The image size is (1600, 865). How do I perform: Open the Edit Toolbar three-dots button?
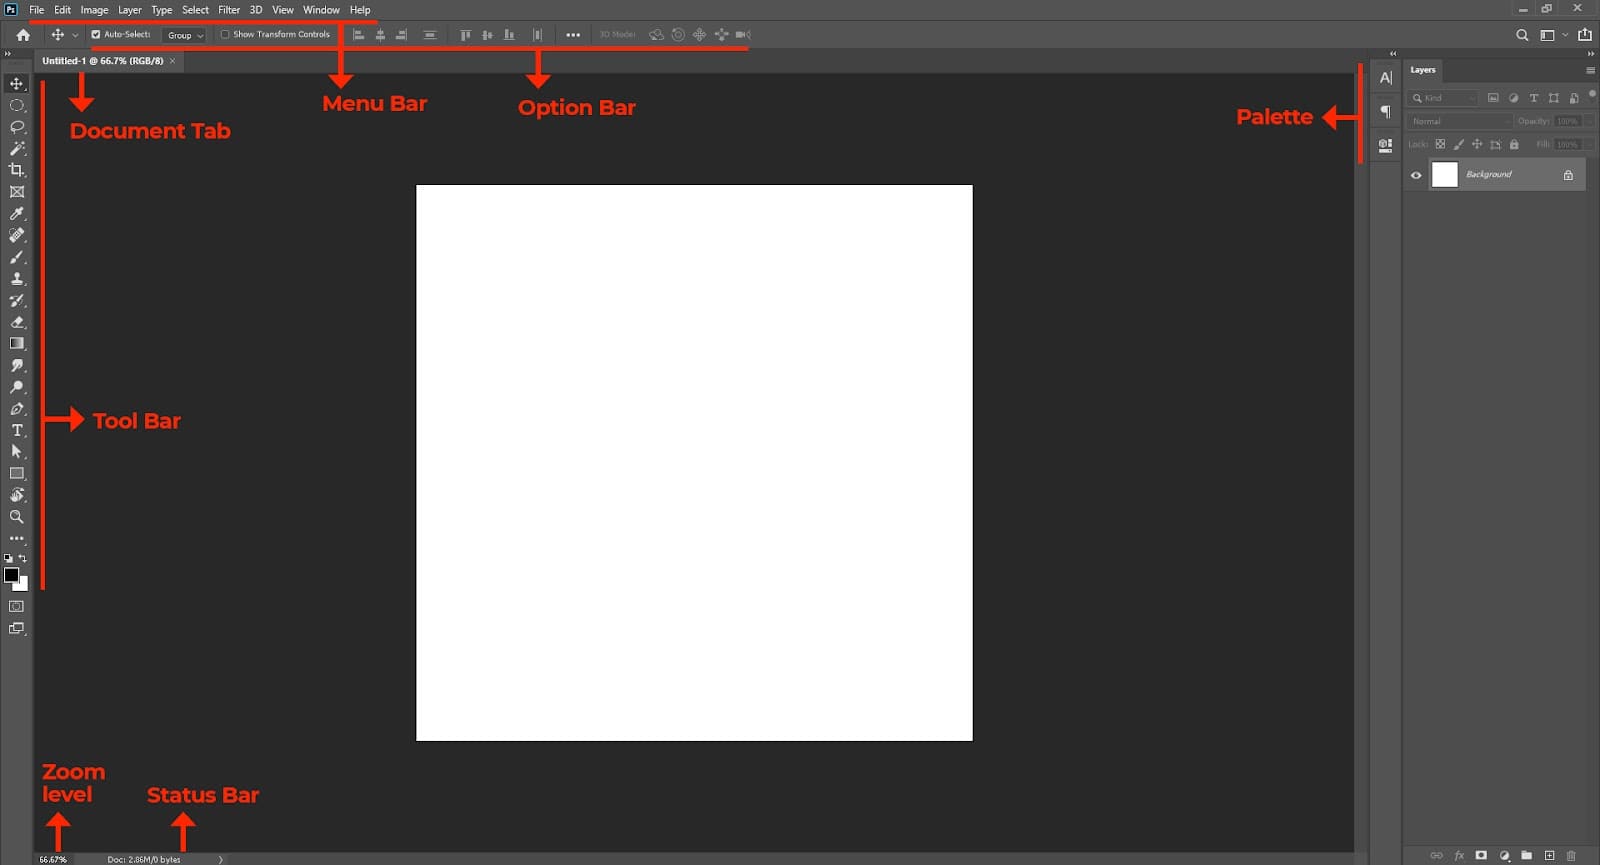click(x=17, y=538)
